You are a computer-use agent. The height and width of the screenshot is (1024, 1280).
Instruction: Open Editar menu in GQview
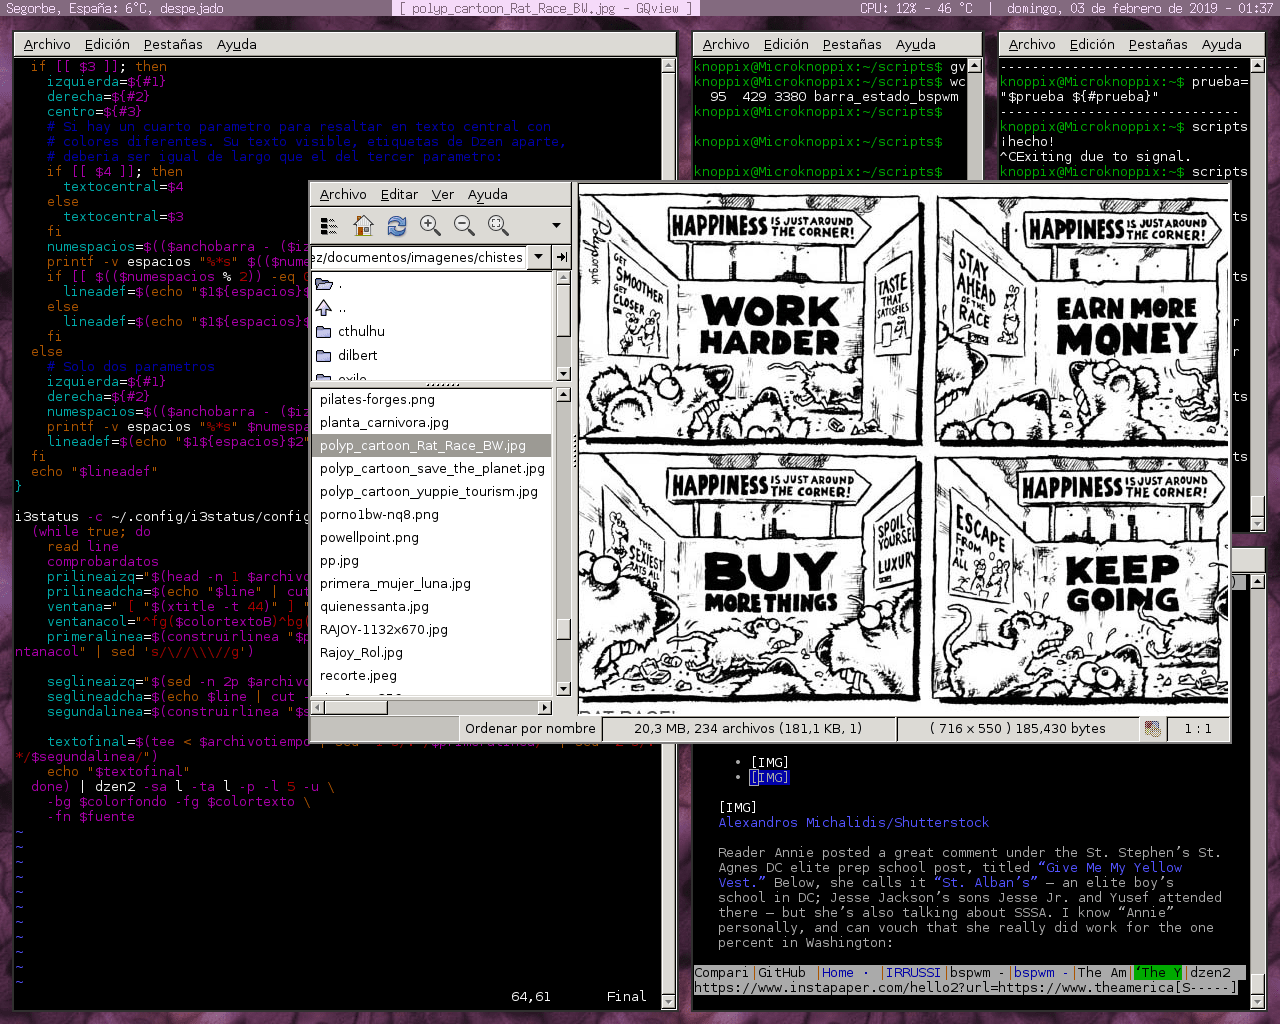[399, 194]
